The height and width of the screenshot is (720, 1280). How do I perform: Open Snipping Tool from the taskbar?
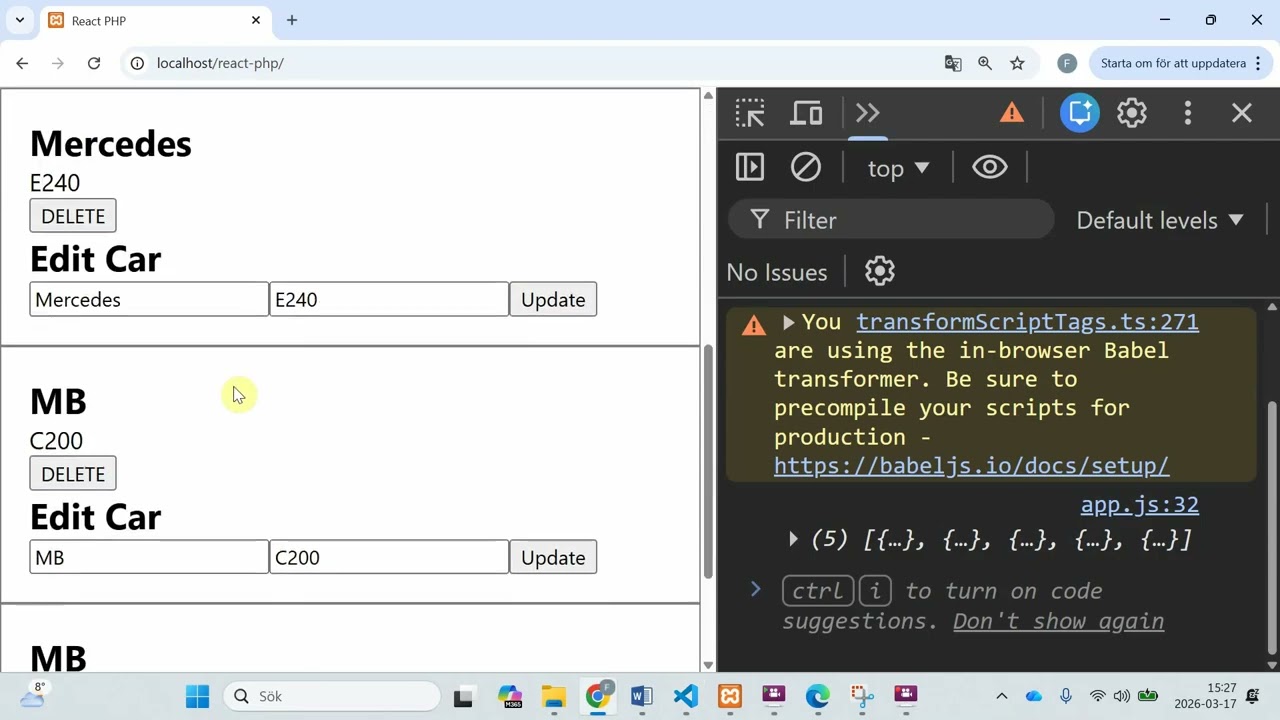click(x=862, y=696)
